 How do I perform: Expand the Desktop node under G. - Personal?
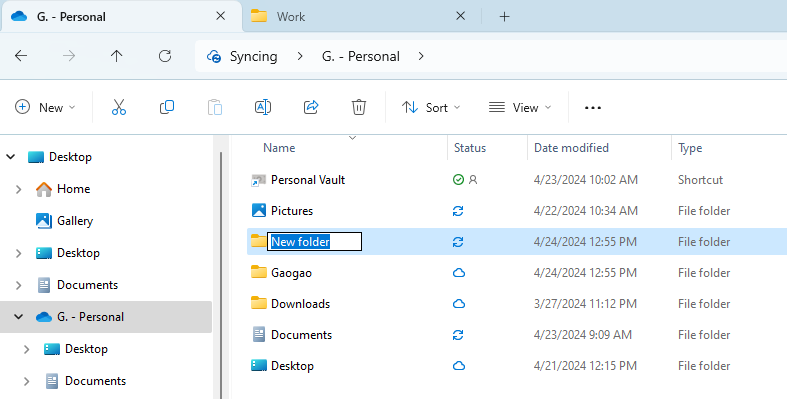click(x=27, y=349)
